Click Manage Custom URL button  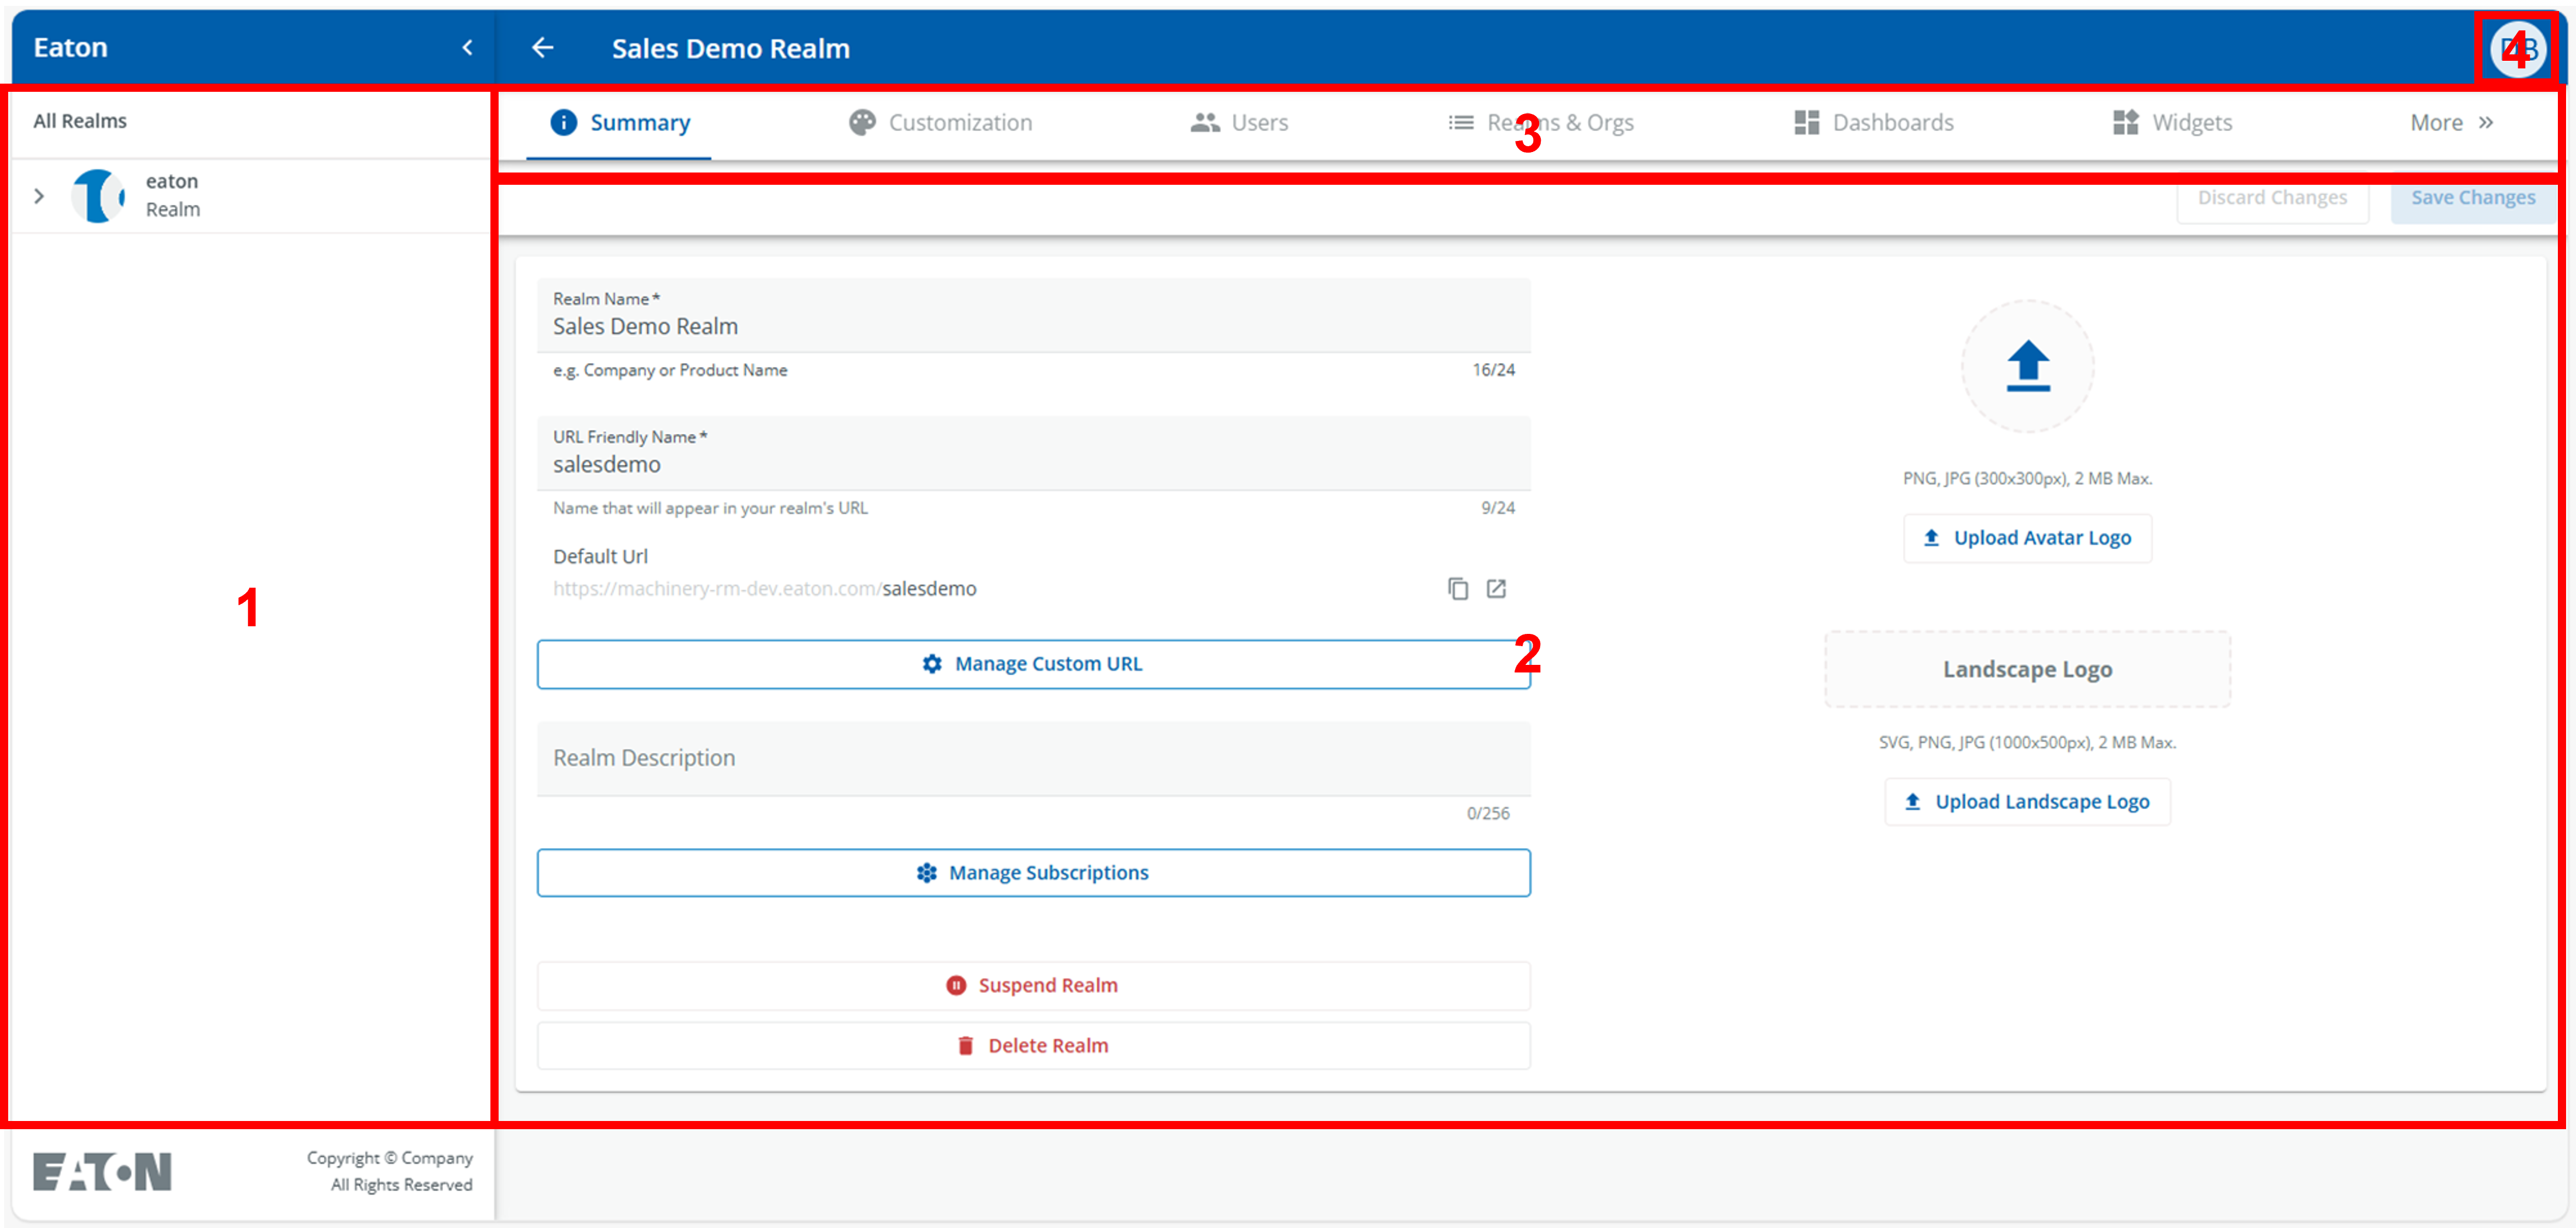tap(1033, 664)
